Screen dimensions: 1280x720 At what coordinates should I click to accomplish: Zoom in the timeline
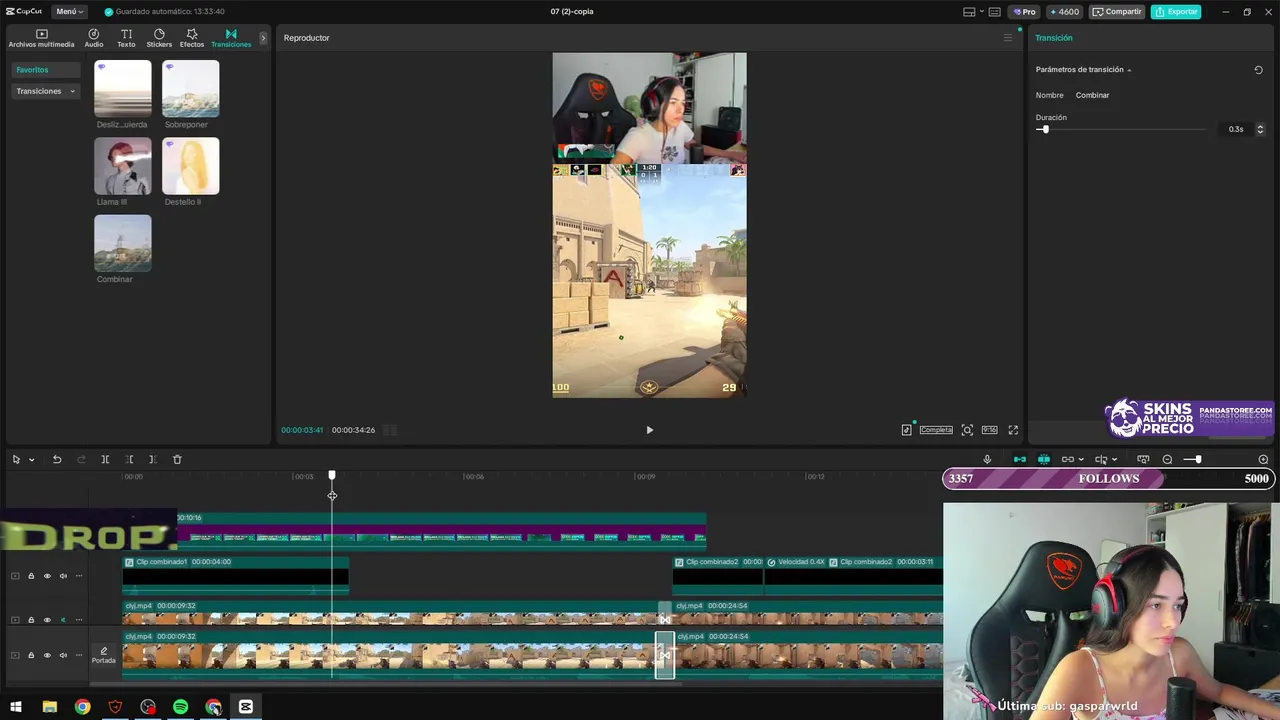click(x=1263, y=460)
